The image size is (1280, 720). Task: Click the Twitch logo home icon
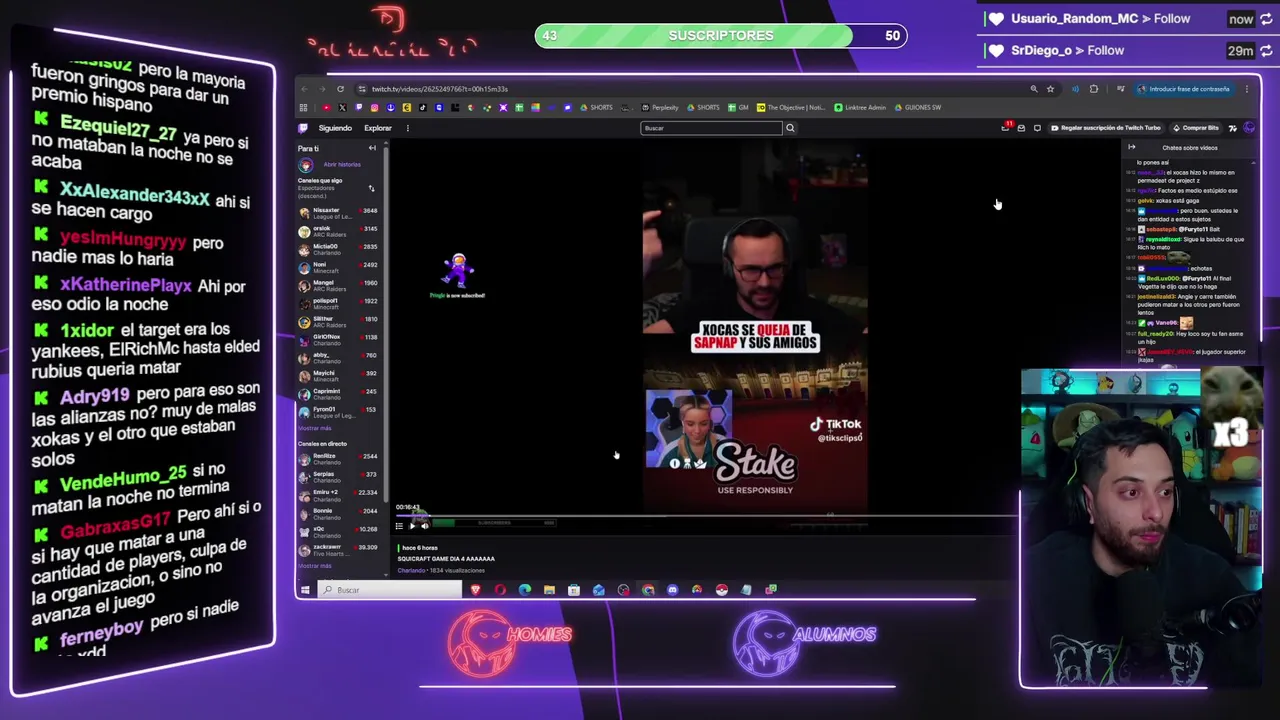(x=303, y=128)
